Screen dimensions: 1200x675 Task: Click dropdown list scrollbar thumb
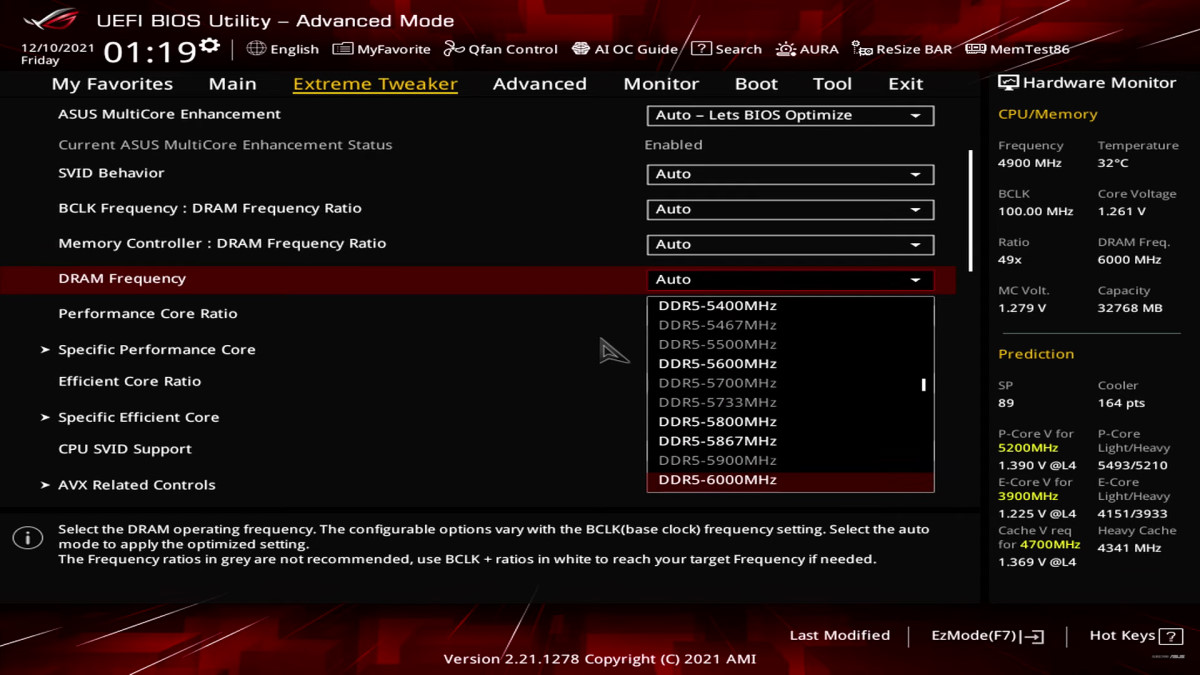point(923,384)
